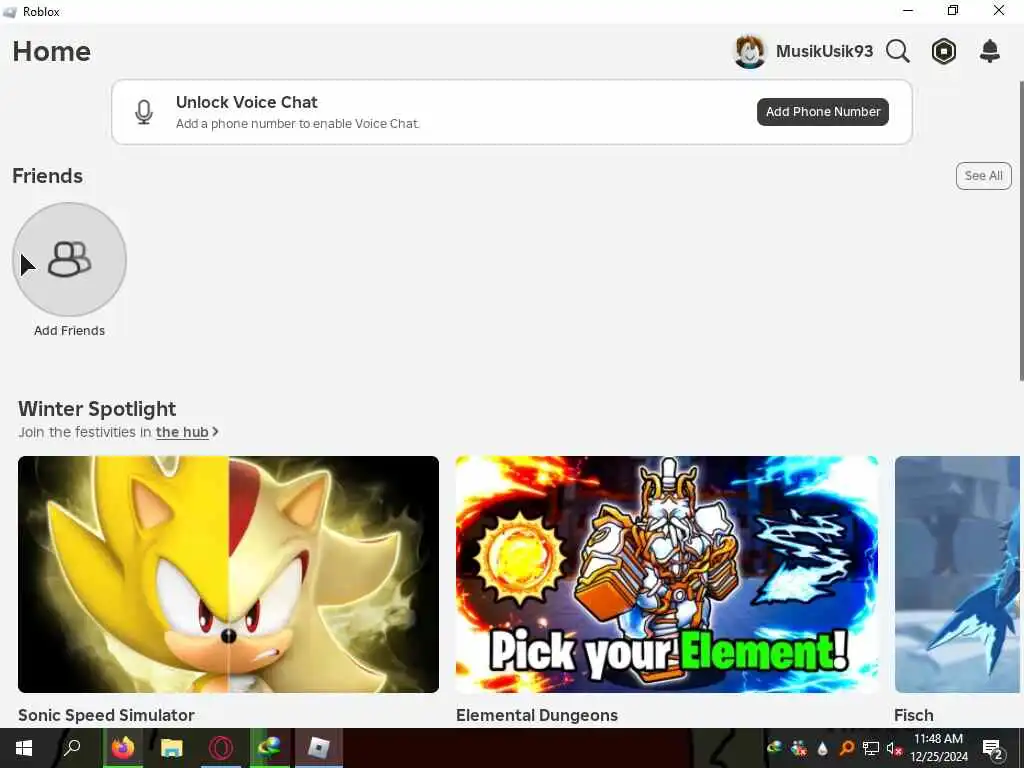Click the chevron after the hub
This screenshot has width=1024, height=768.
[215, 432]
